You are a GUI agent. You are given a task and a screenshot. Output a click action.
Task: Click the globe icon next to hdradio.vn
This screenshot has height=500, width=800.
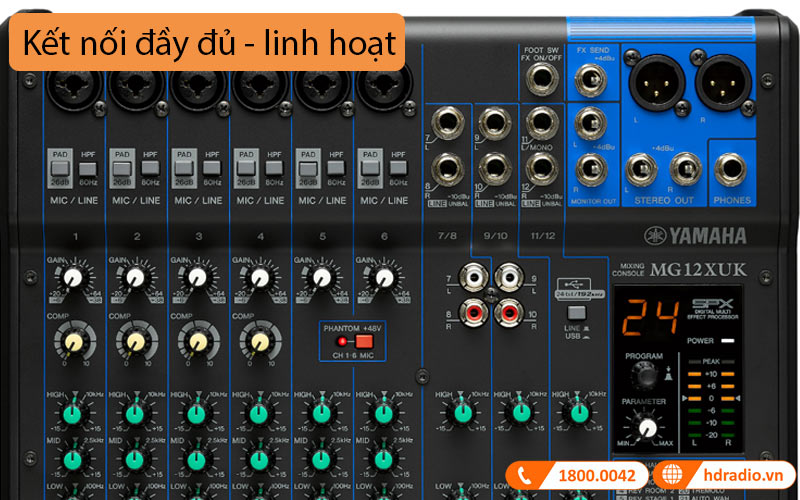(672, 475)
